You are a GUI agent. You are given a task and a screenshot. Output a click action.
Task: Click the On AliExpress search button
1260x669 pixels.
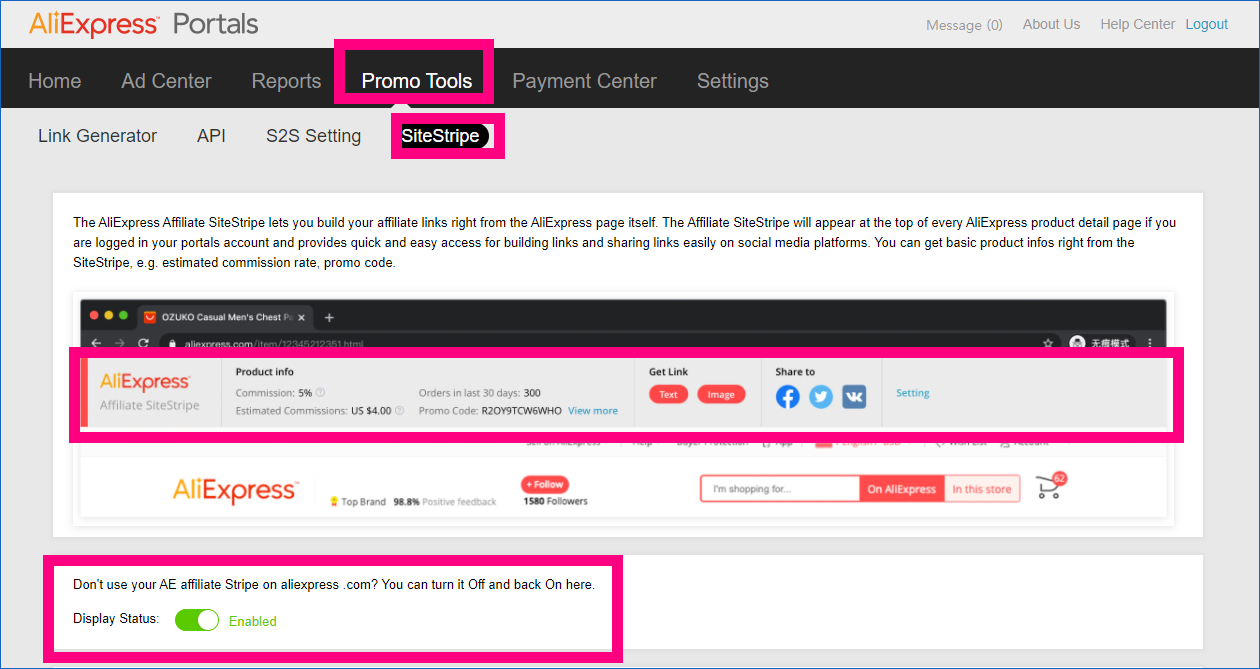tap(902, 489)
